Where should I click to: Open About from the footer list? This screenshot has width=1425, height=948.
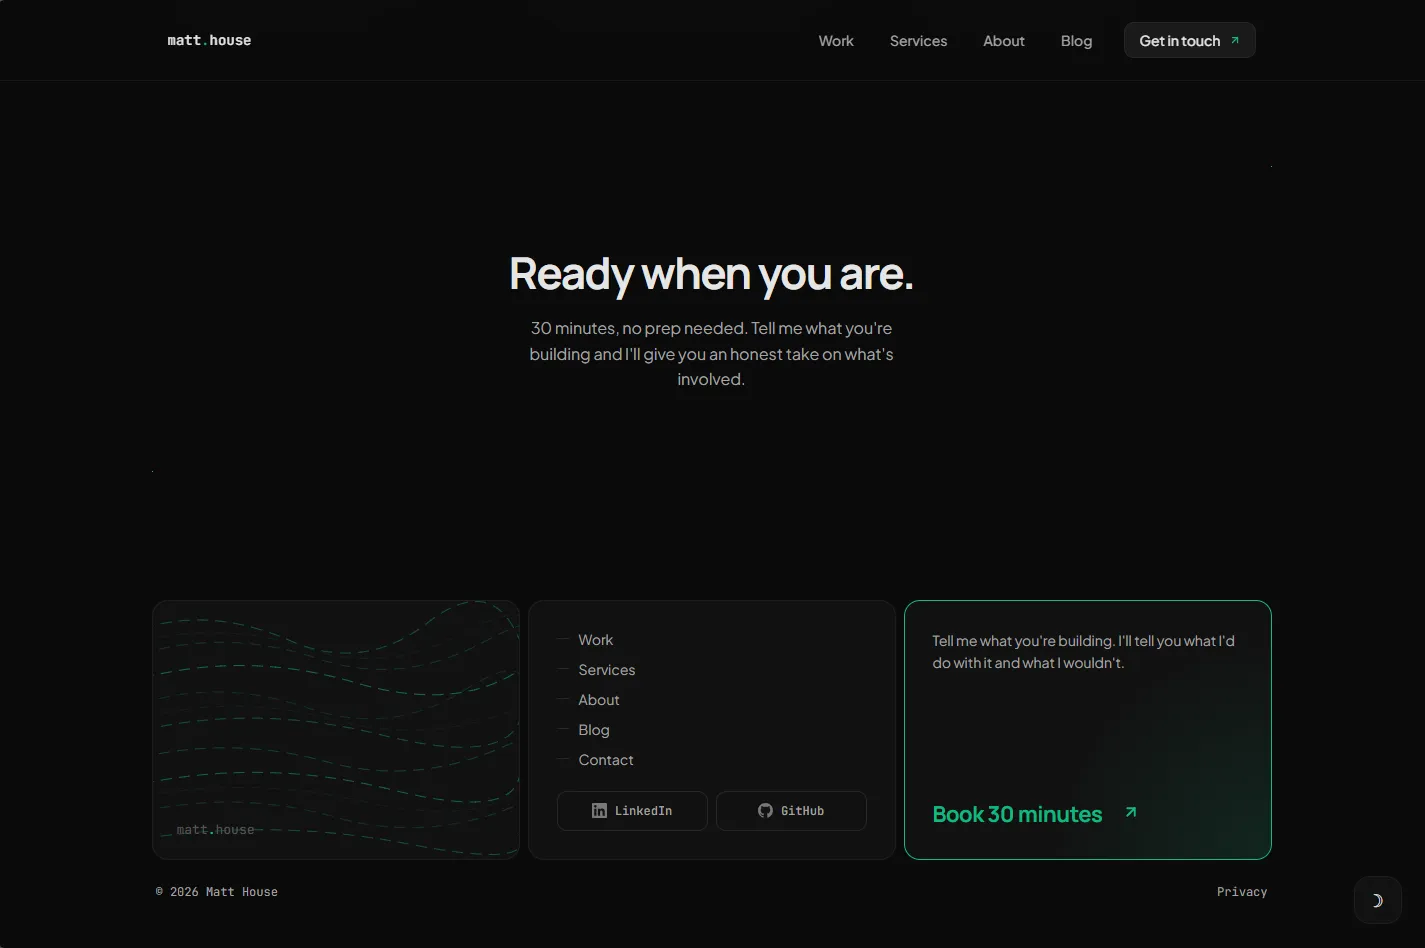click(599, 700)
